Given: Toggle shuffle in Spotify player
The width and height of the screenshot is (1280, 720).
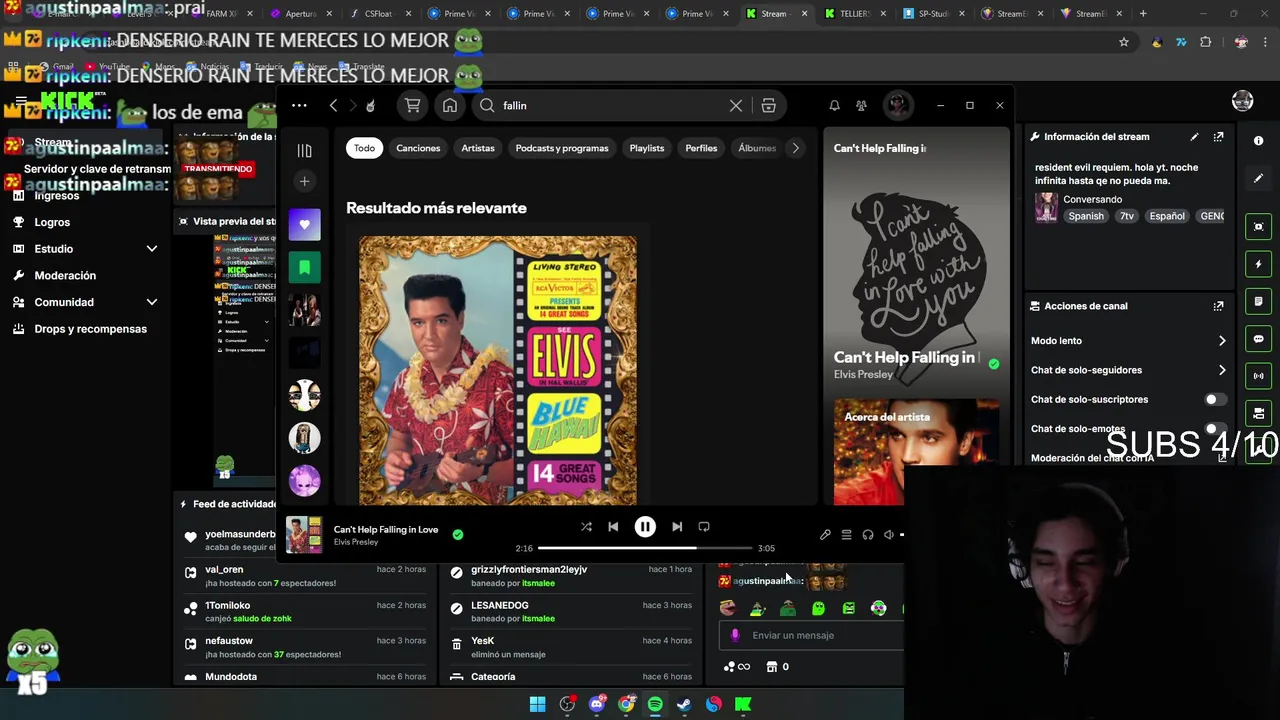Looking at the screenshot, I should pos(586,527).
